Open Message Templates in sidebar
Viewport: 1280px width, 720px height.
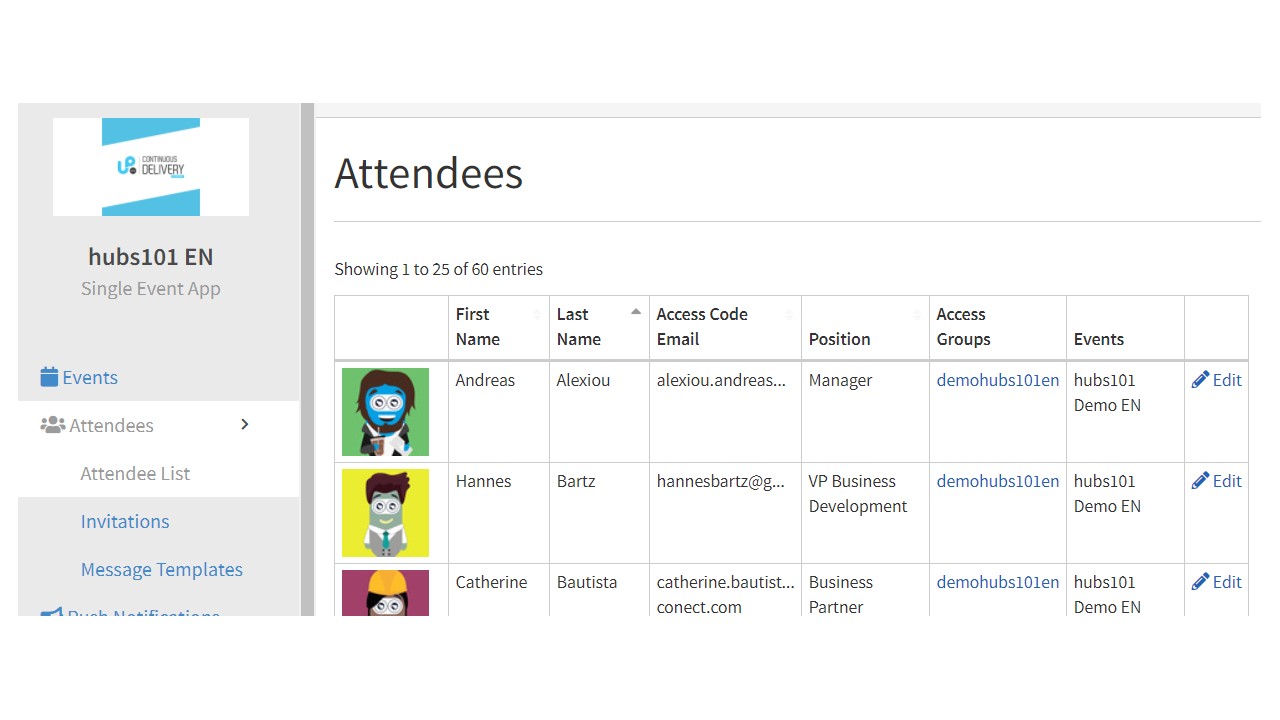(162, 569)
